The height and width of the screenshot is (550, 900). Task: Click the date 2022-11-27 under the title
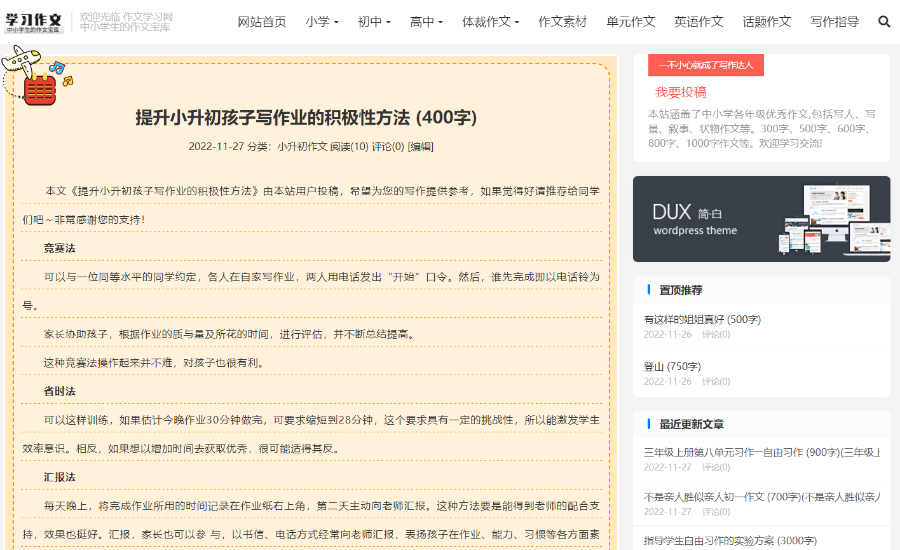coord(216,146)
